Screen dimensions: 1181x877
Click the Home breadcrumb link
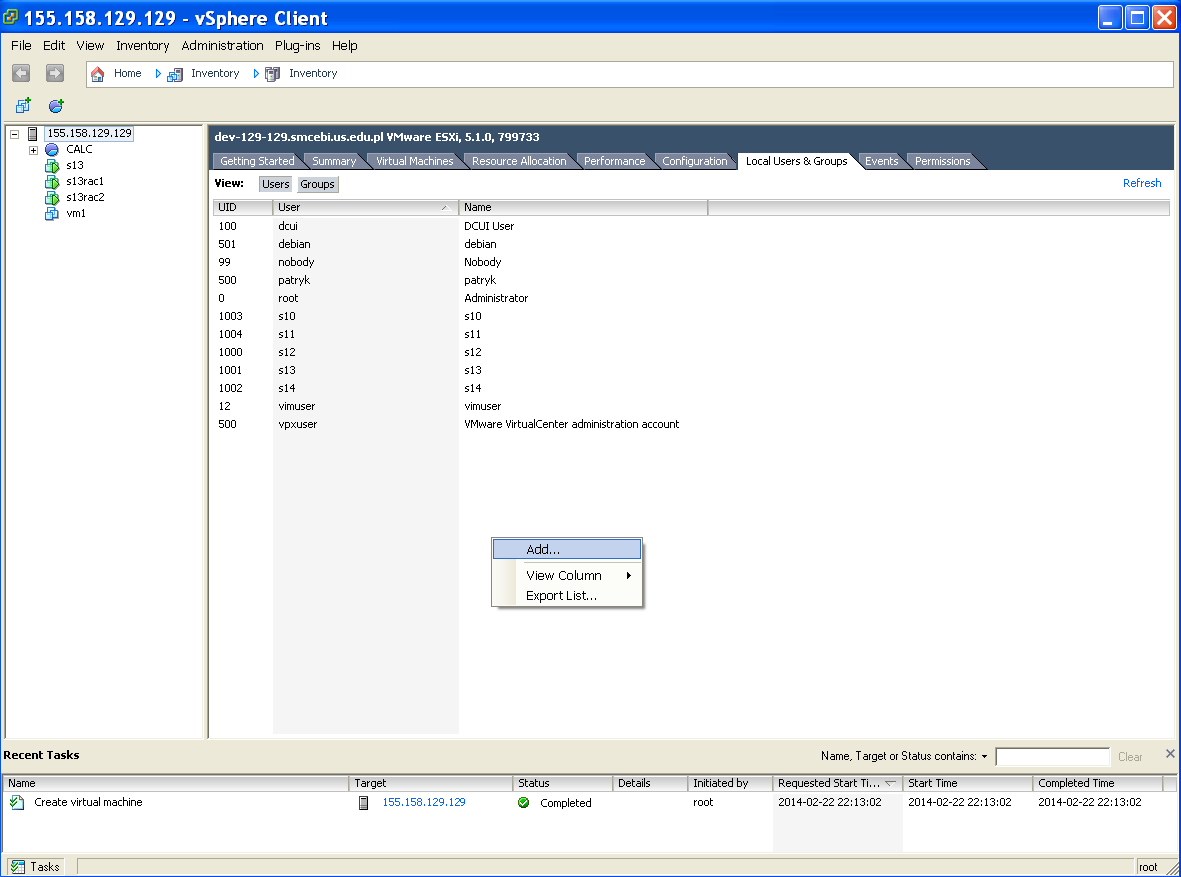[x=127, y=73]
